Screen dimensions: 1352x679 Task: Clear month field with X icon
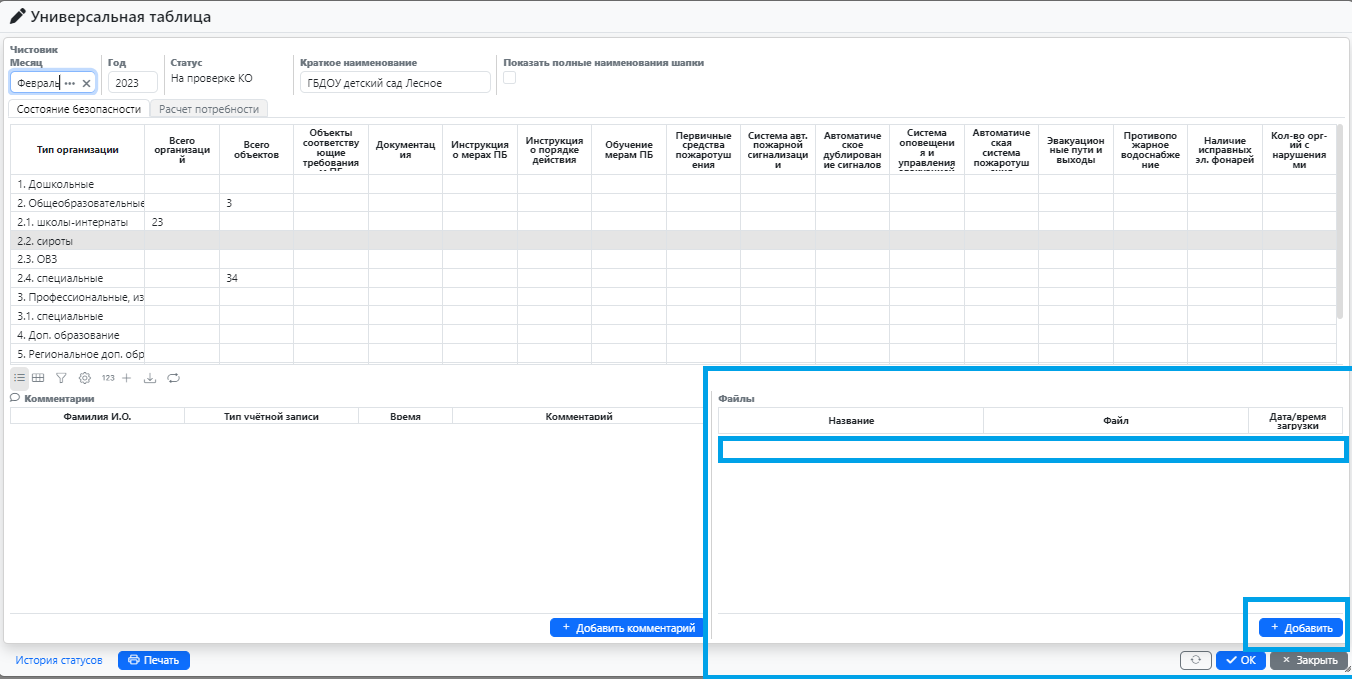point(86,83)
